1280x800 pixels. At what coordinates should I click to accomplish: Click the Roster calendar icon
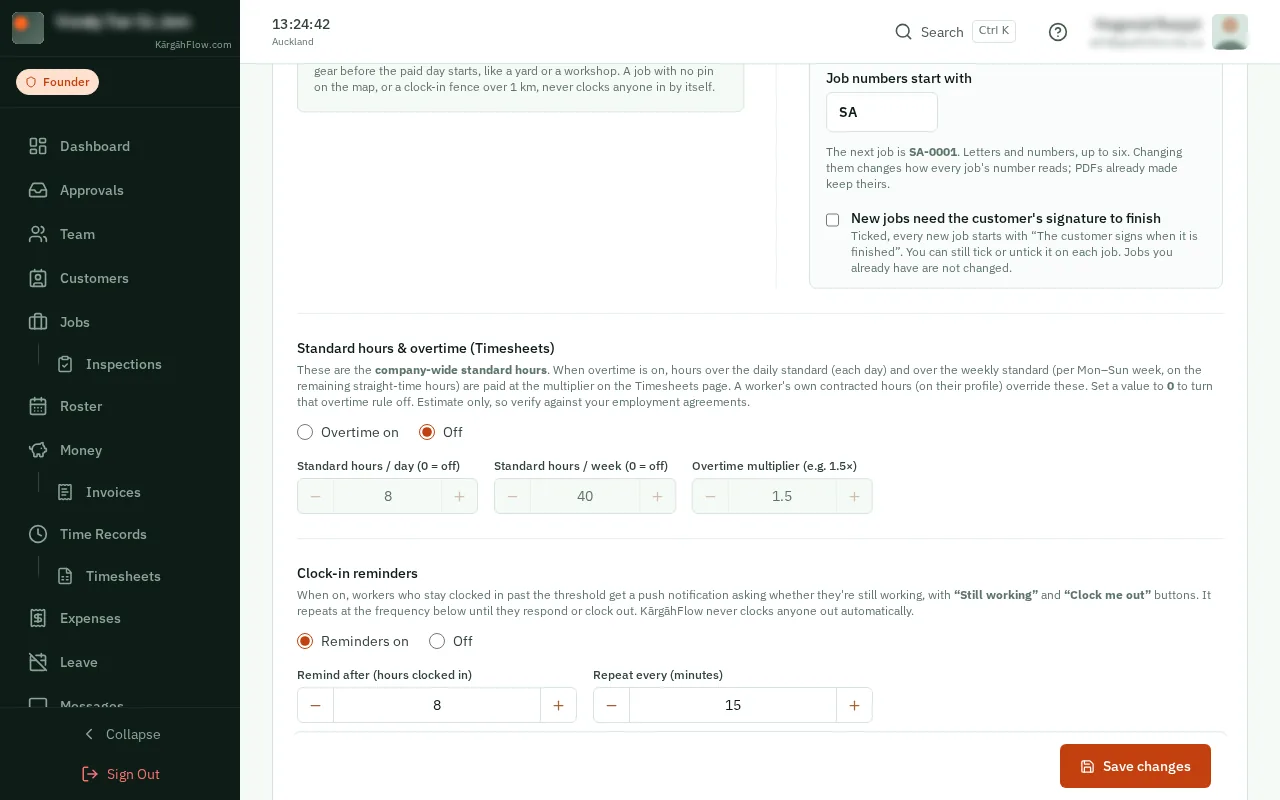point(38,406)
